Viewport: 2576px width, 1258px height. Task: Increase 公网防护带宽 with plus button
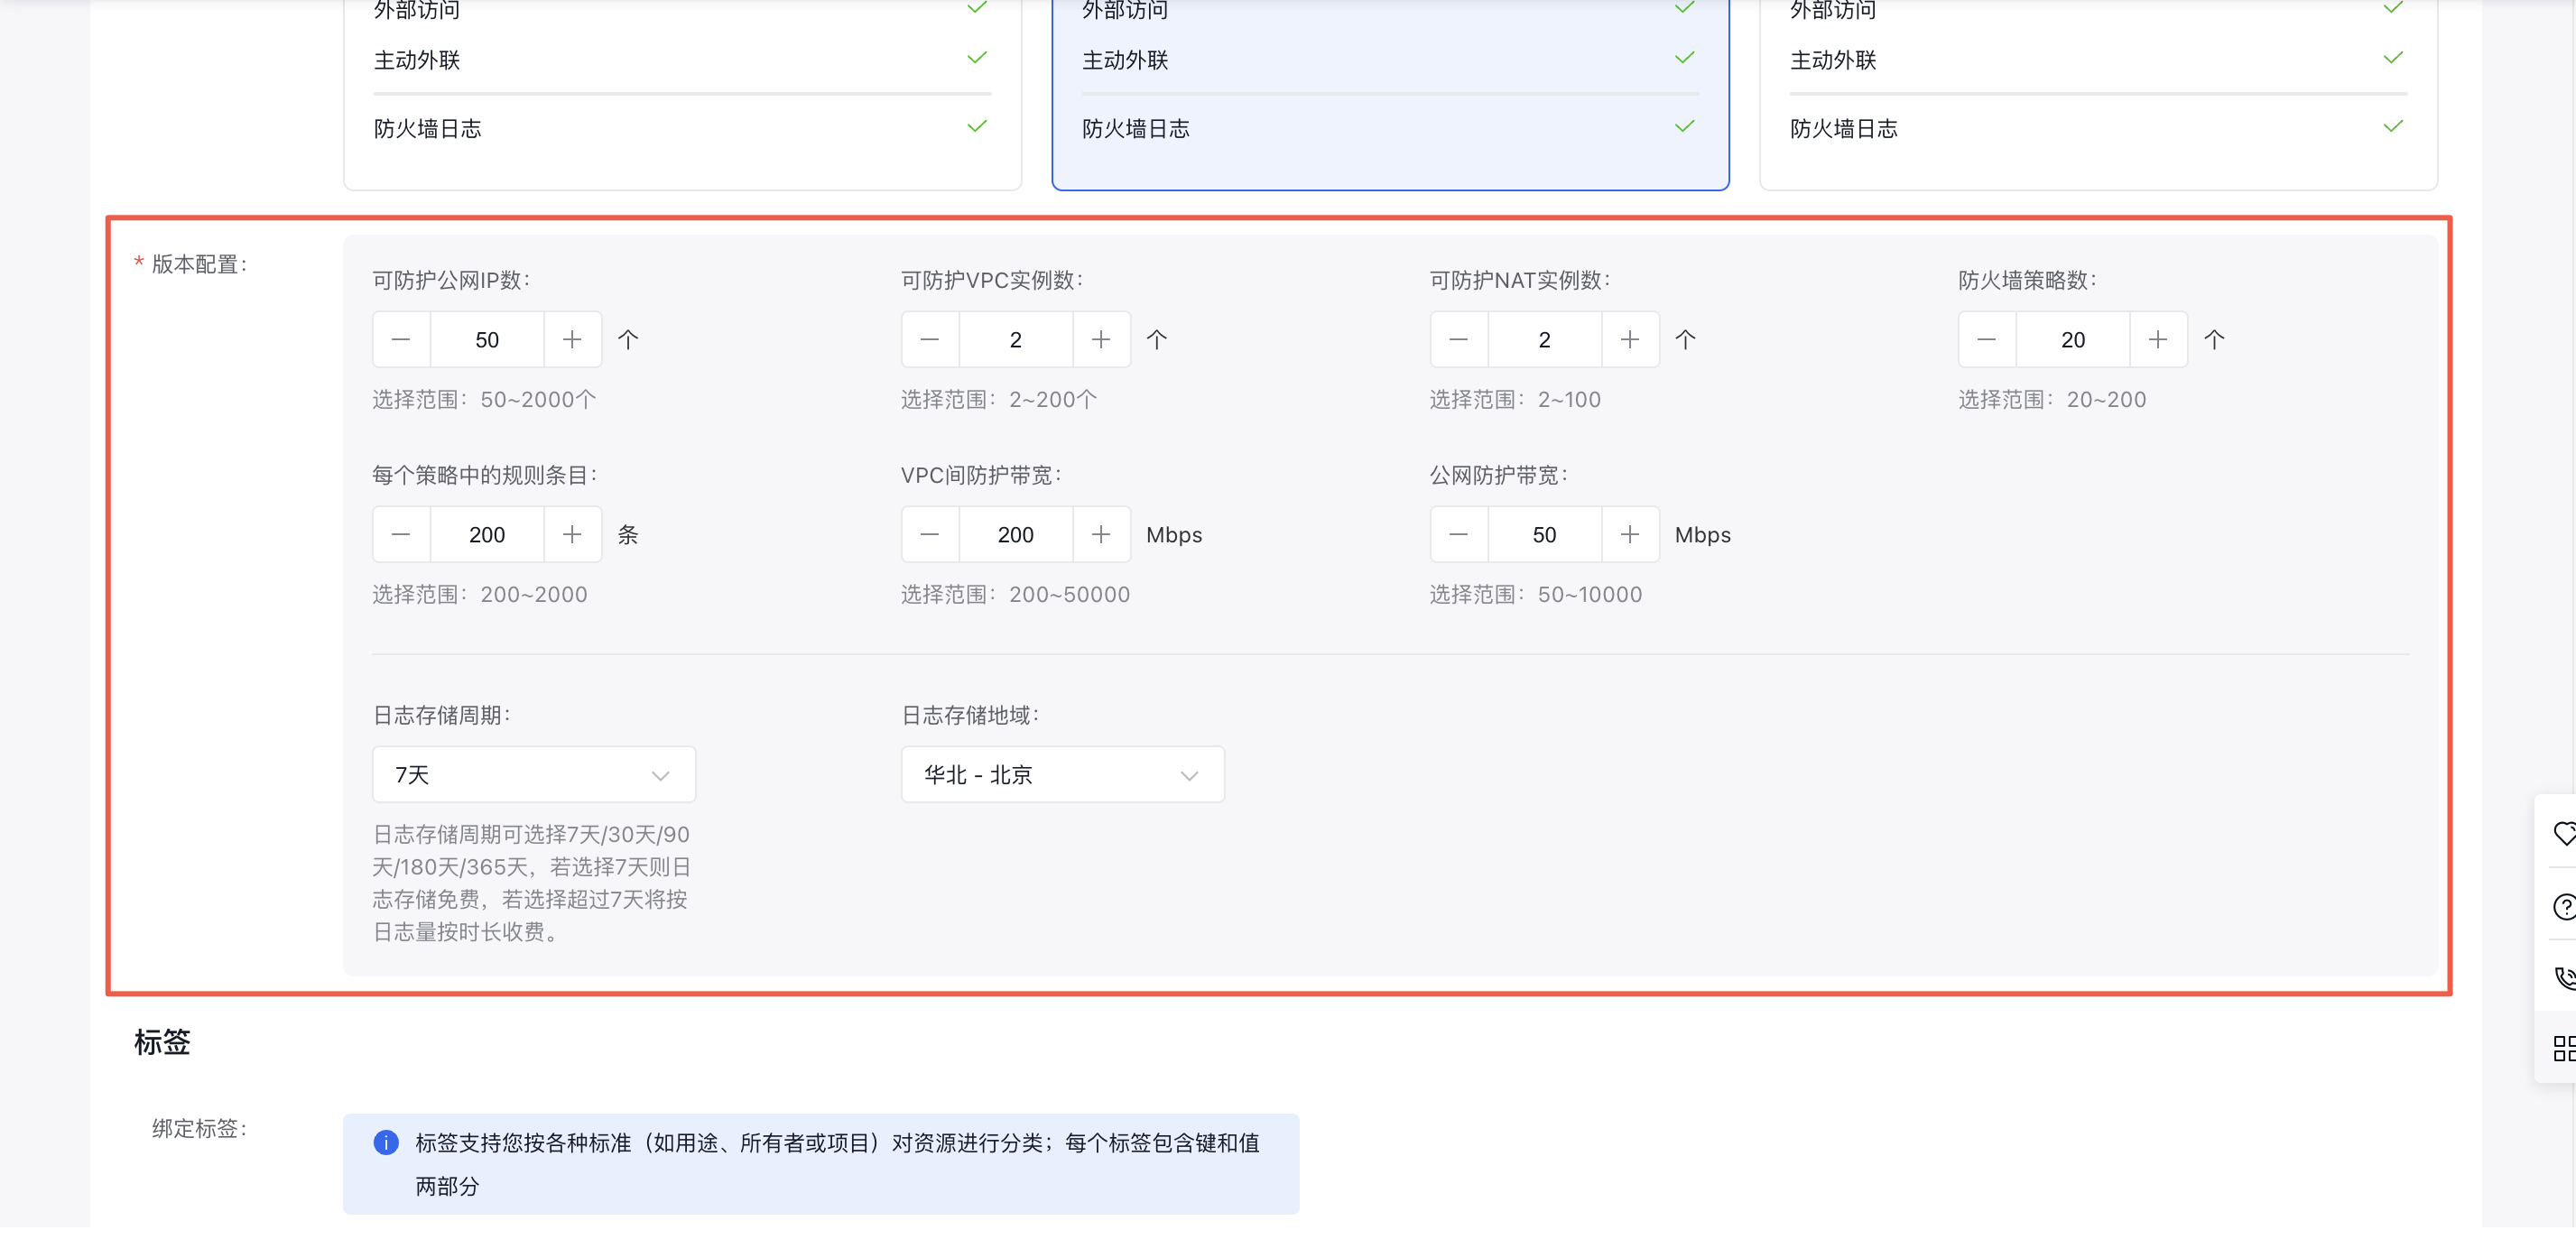[1629, 535]
